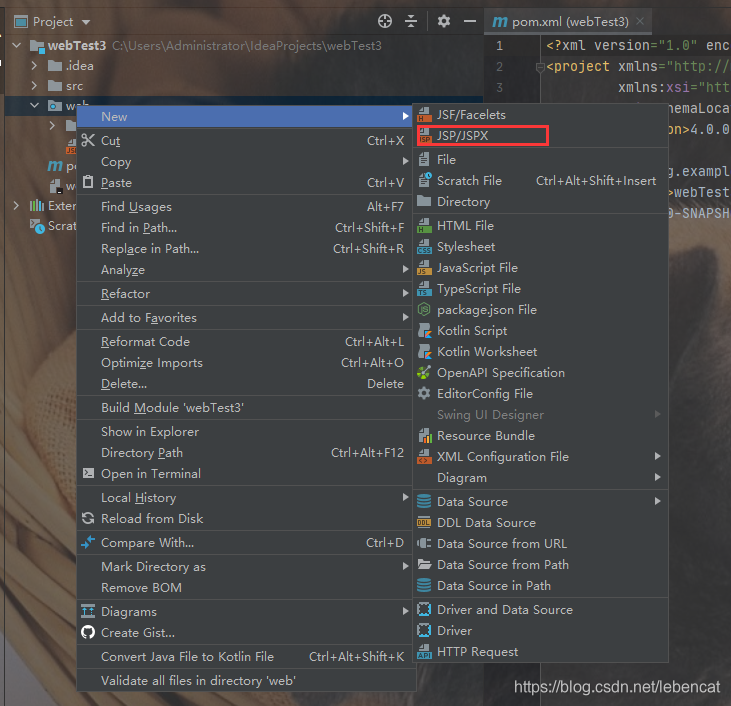731x706 pixels.
Task: Choose Cut from context menu
Action: 245,140
